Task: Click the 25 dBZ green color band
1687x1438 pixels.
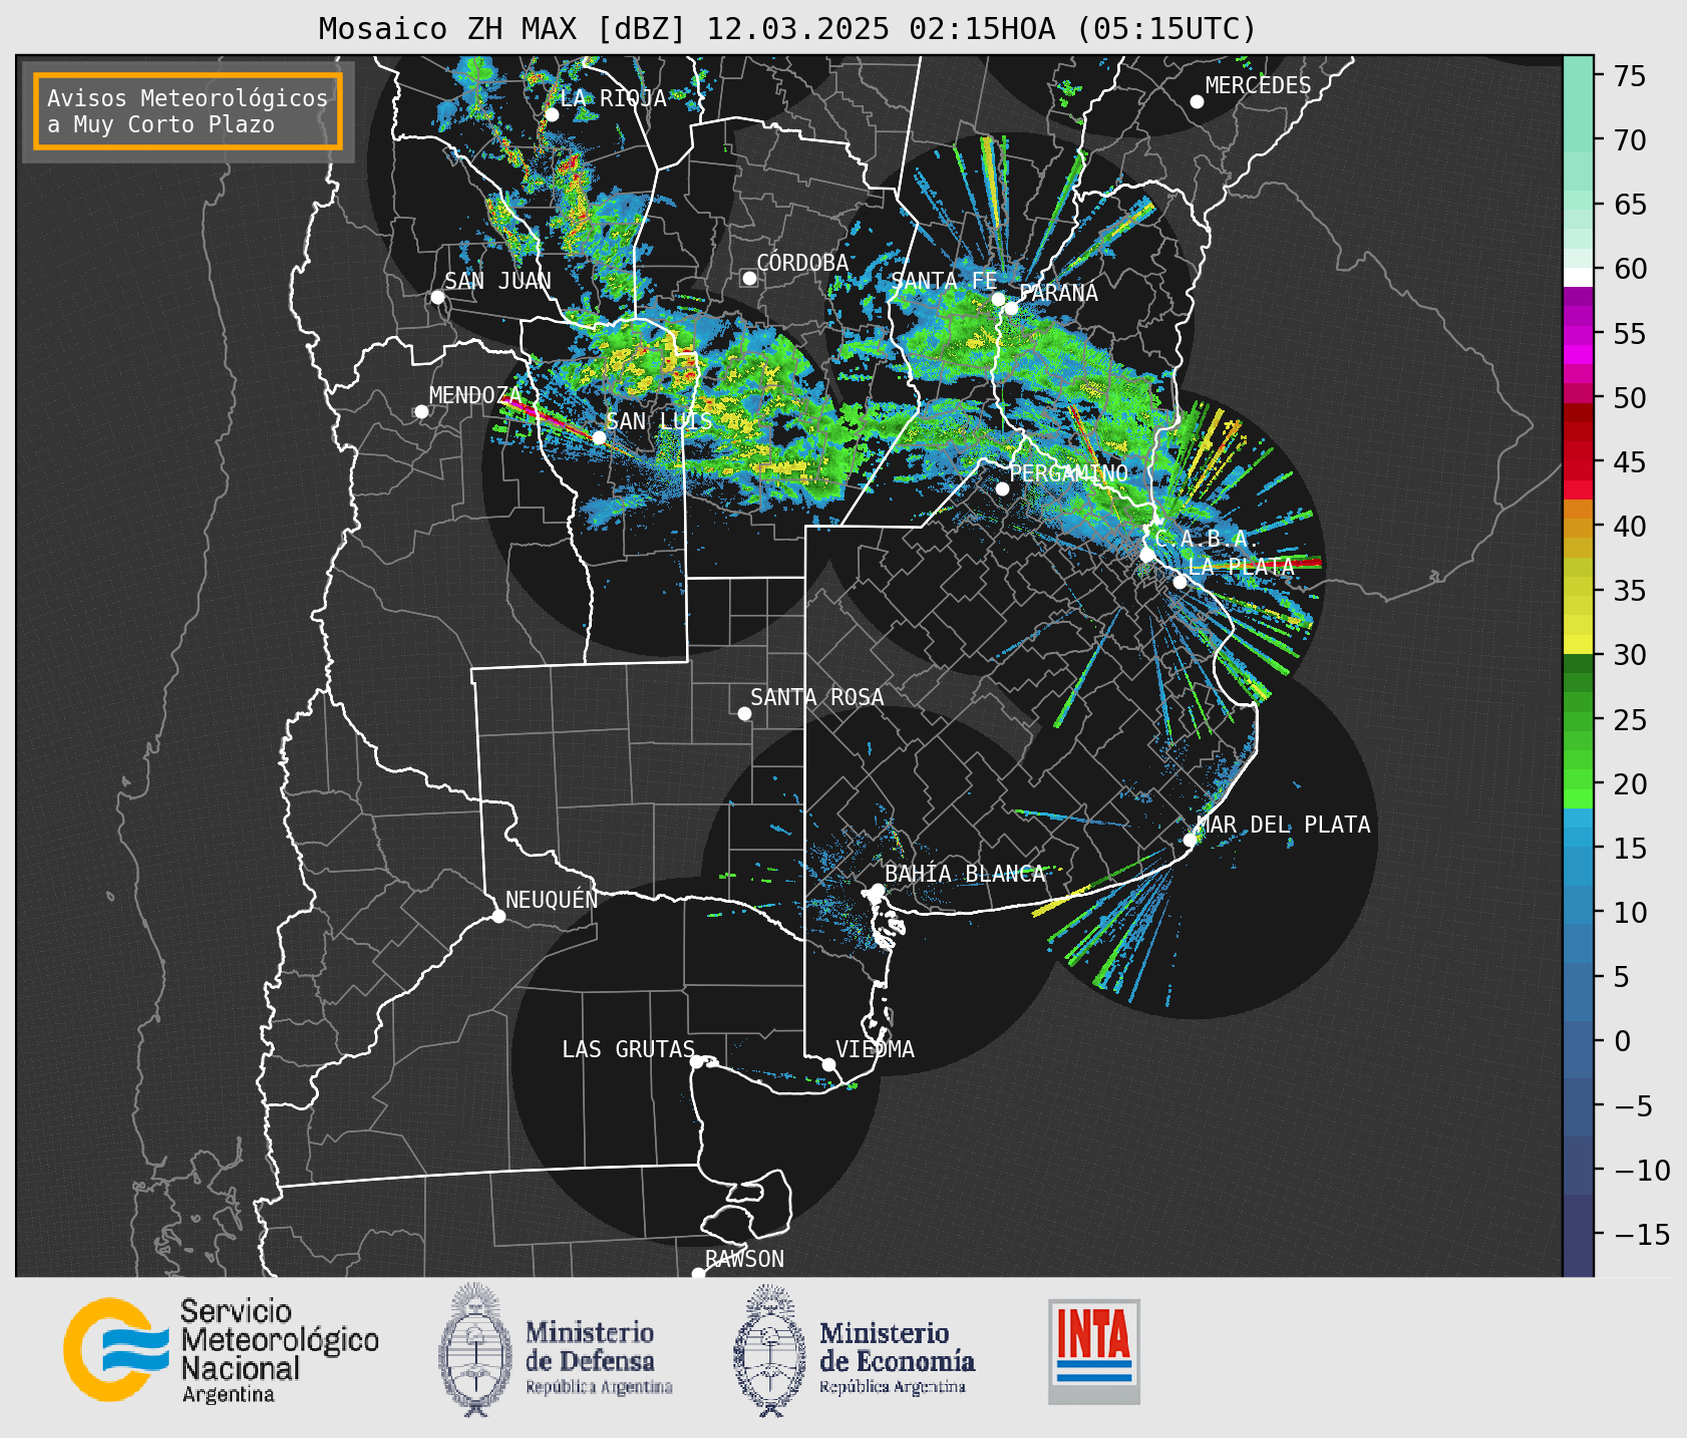Action: 1578,720
